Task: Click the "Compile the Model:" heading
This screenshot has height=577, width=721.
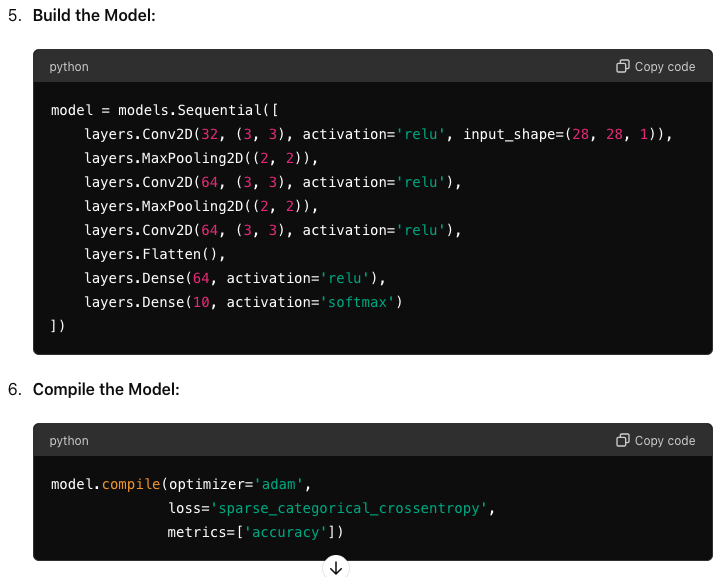Action: click(x=106, y=389)
